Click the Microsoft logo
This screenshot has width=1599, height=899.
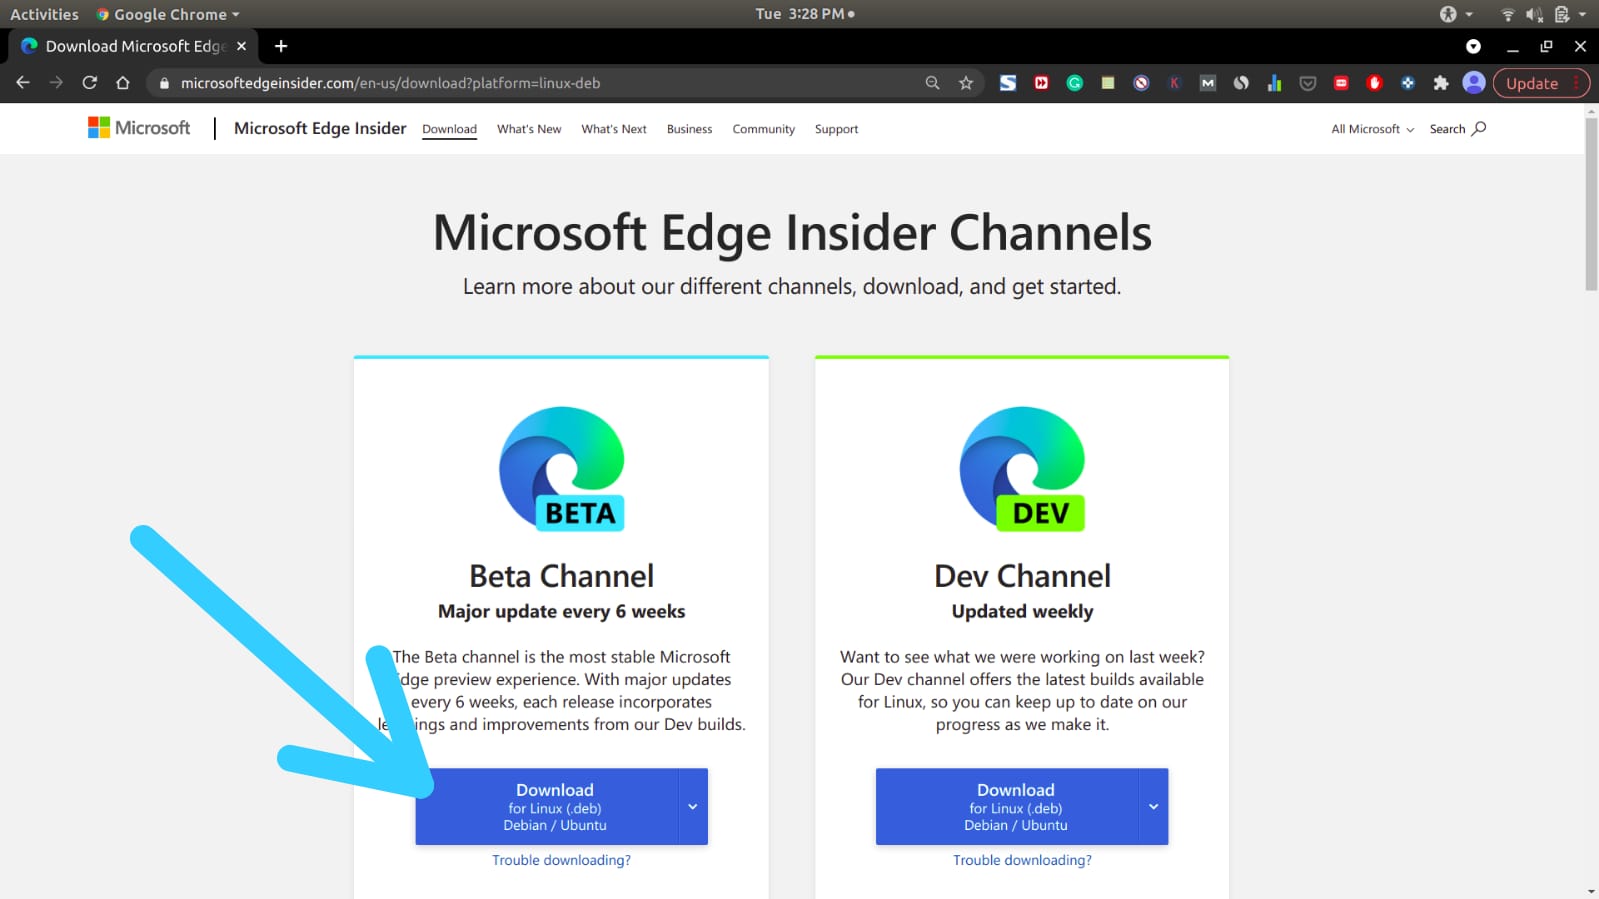point(139,128)
